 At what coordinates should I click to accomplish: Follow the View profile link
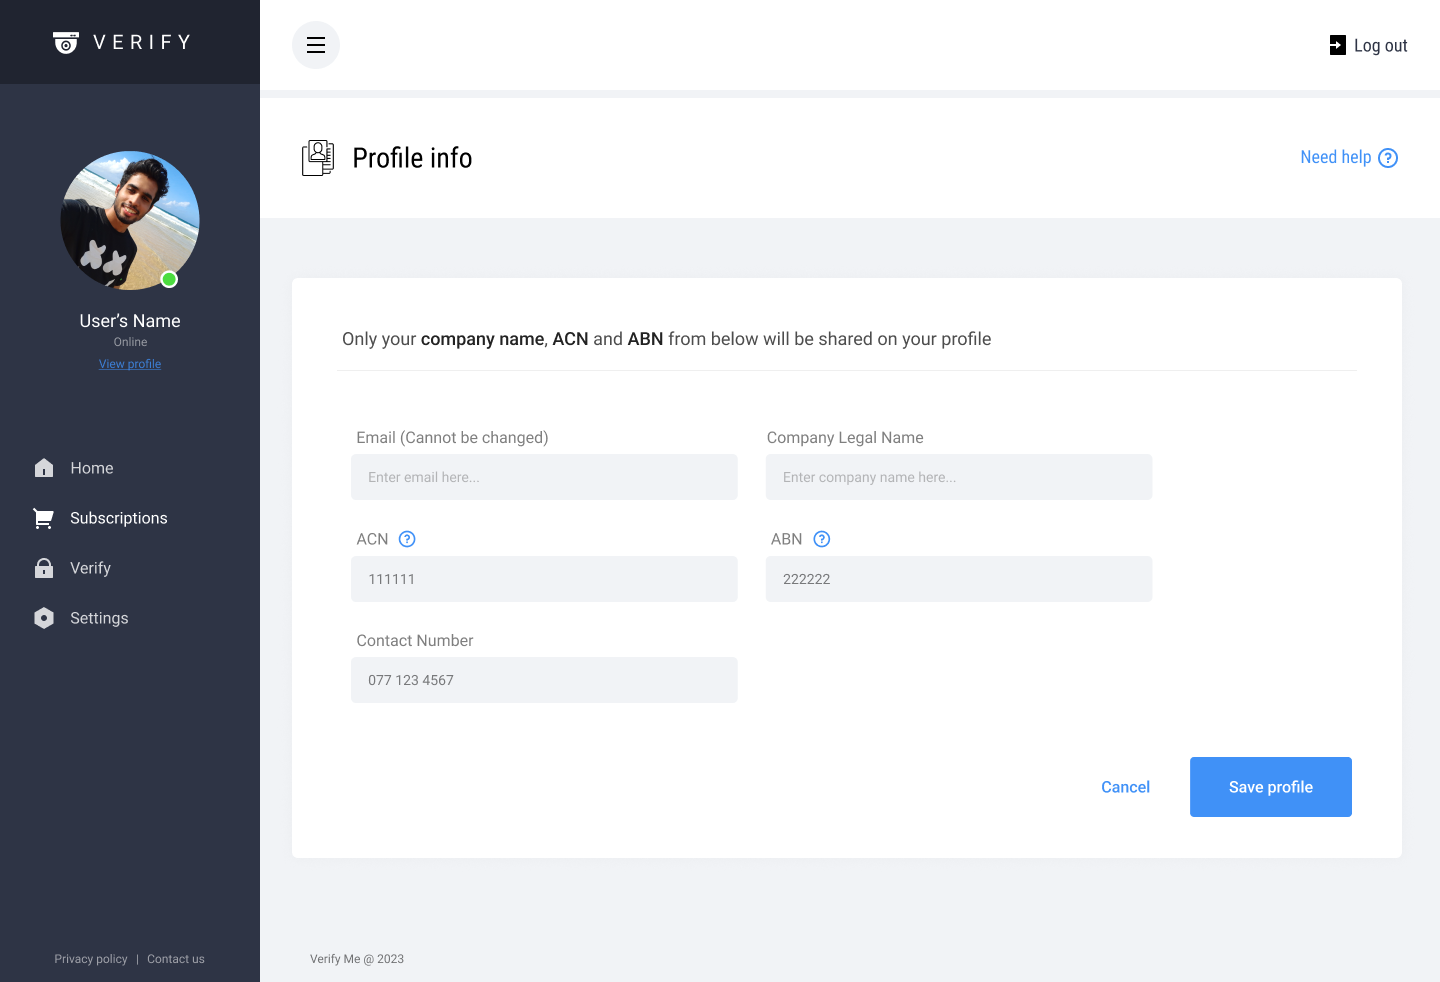point(130,364)
